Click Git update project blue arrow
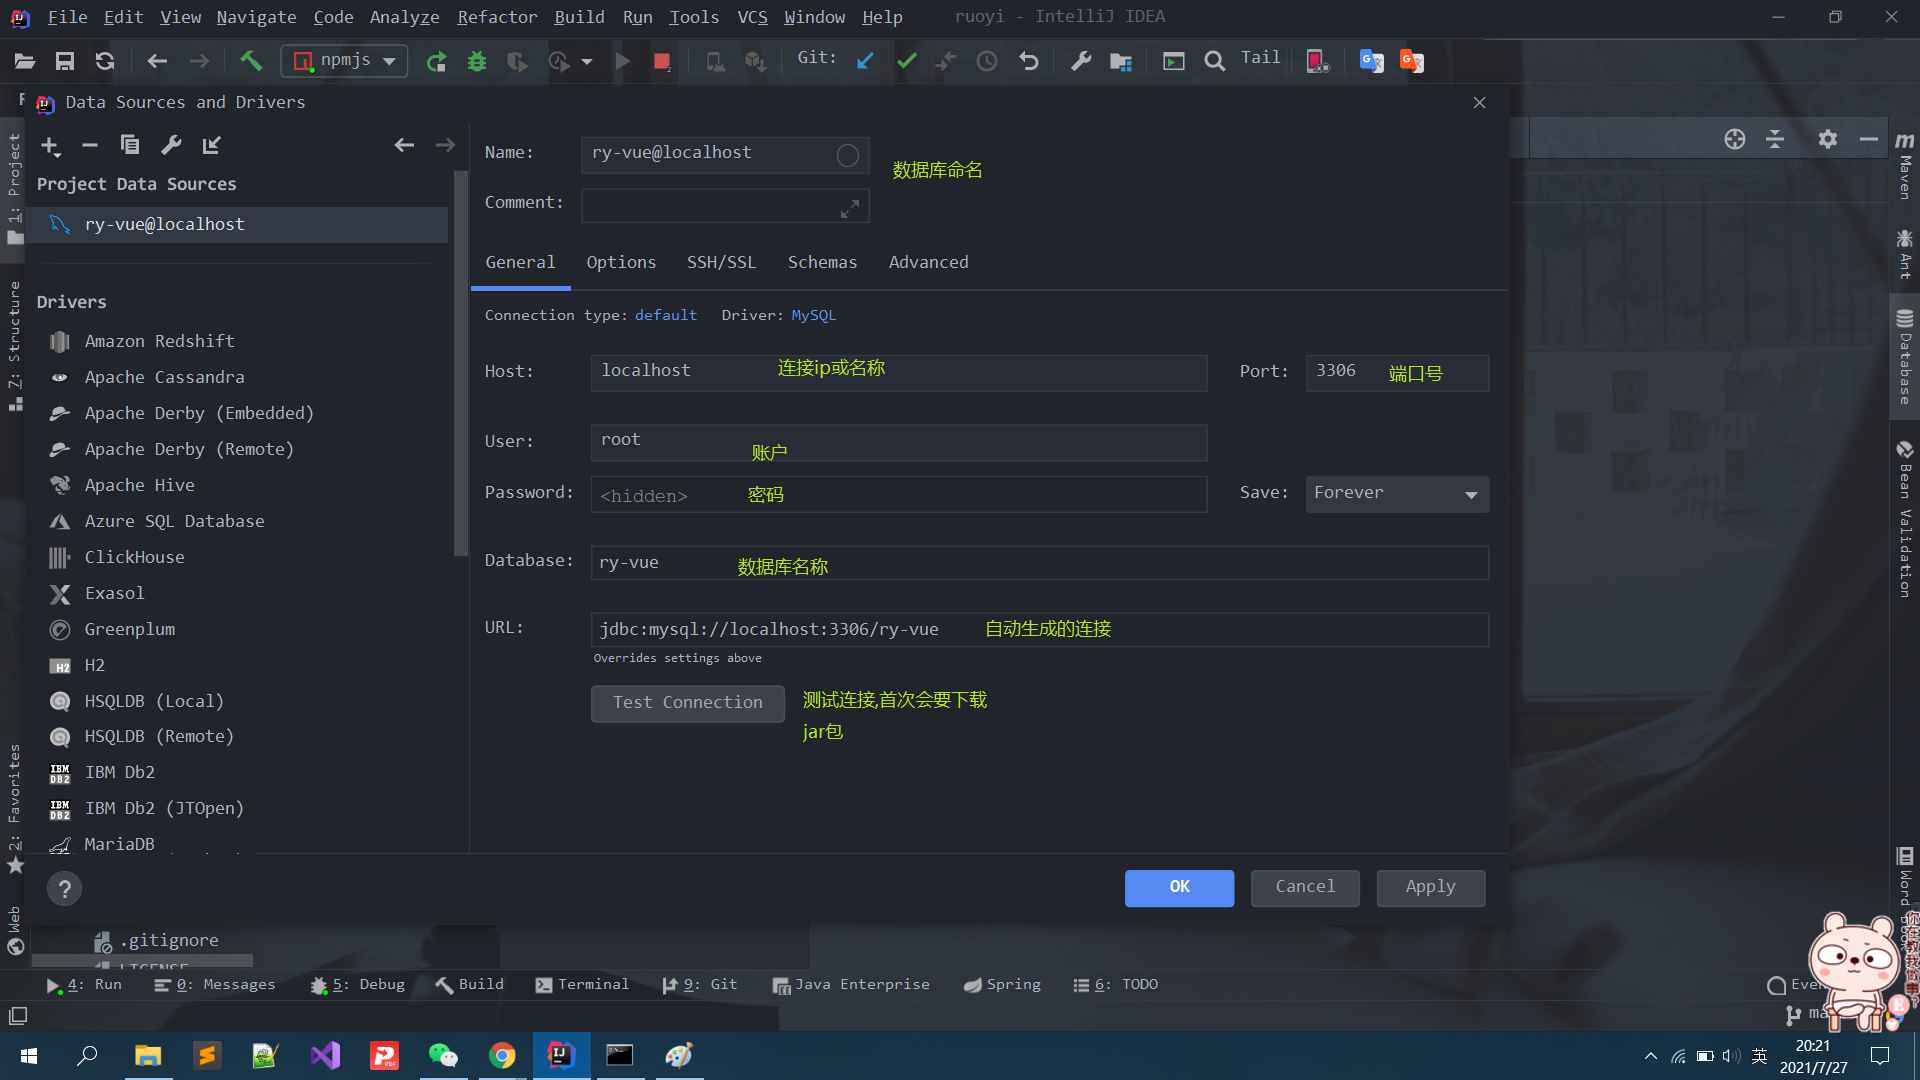 click(865, 62)
